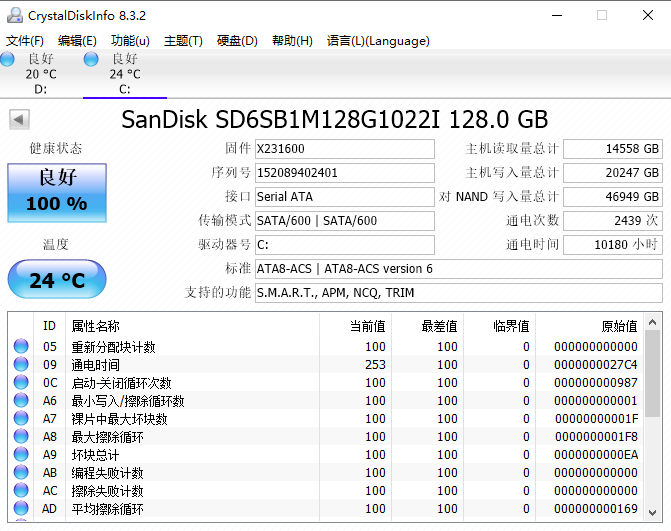This screenshot has width=671, height=531.
Task: Click status orb of attribute A8 row
Action: [x=21, y=436]
